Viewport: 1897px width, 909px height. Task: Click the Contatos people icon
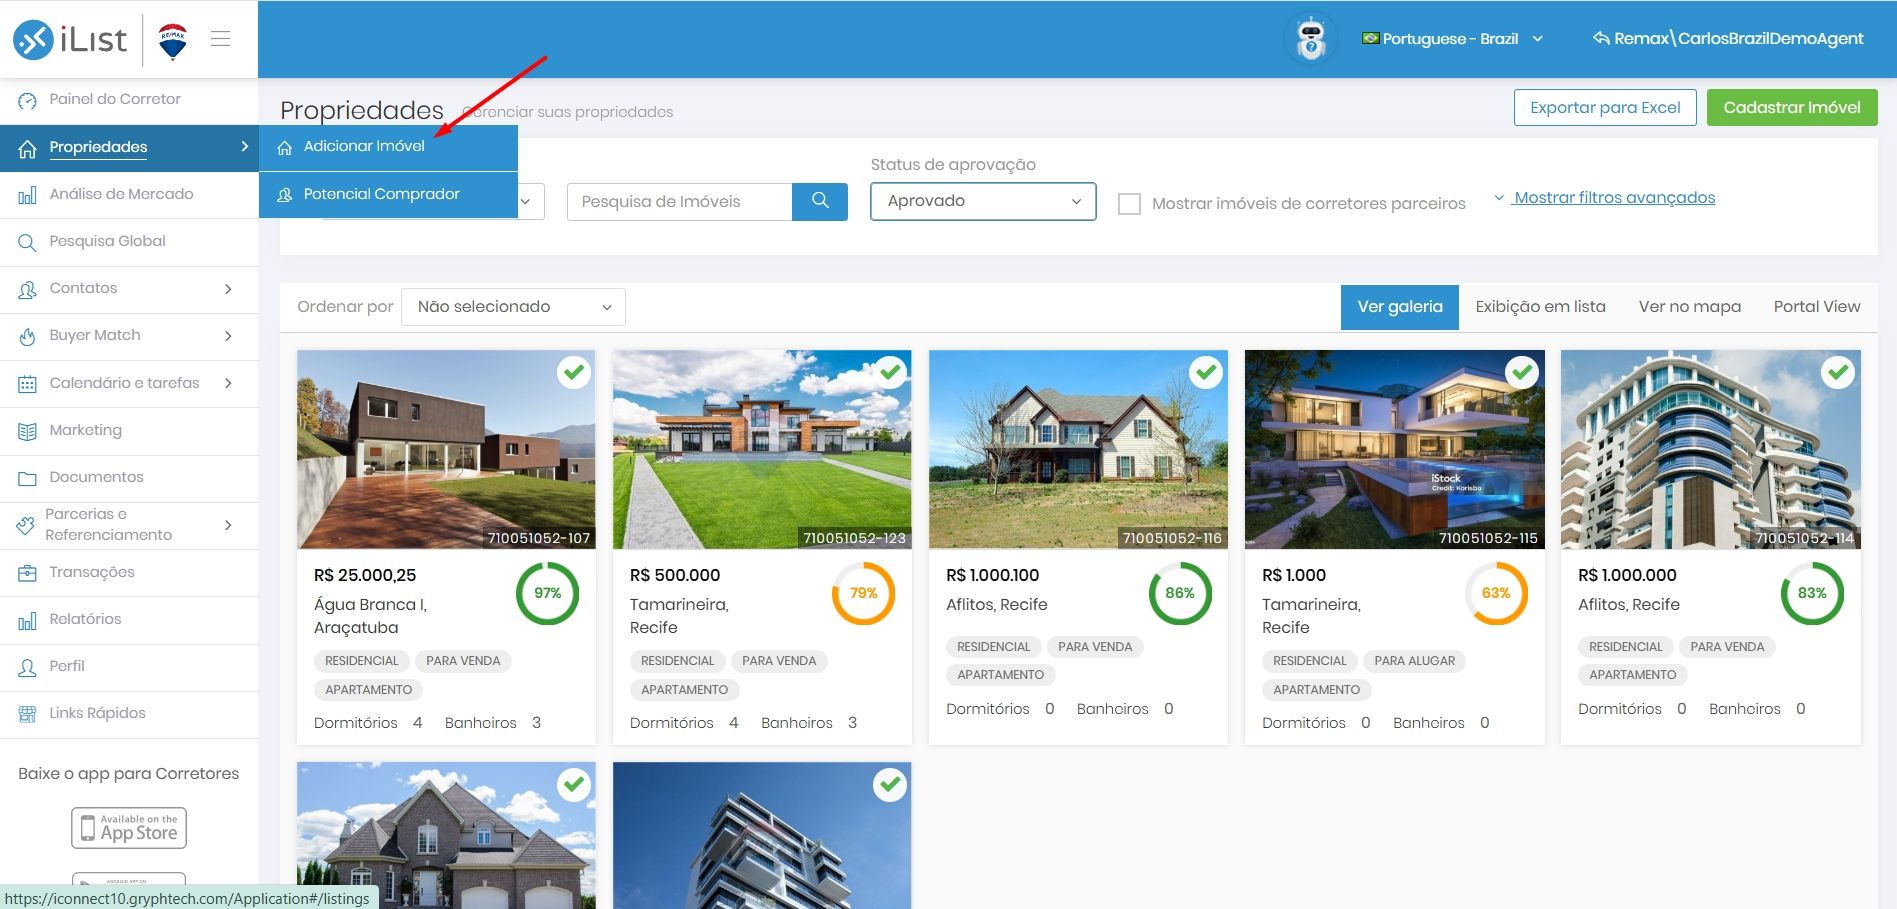coord(27,289)
